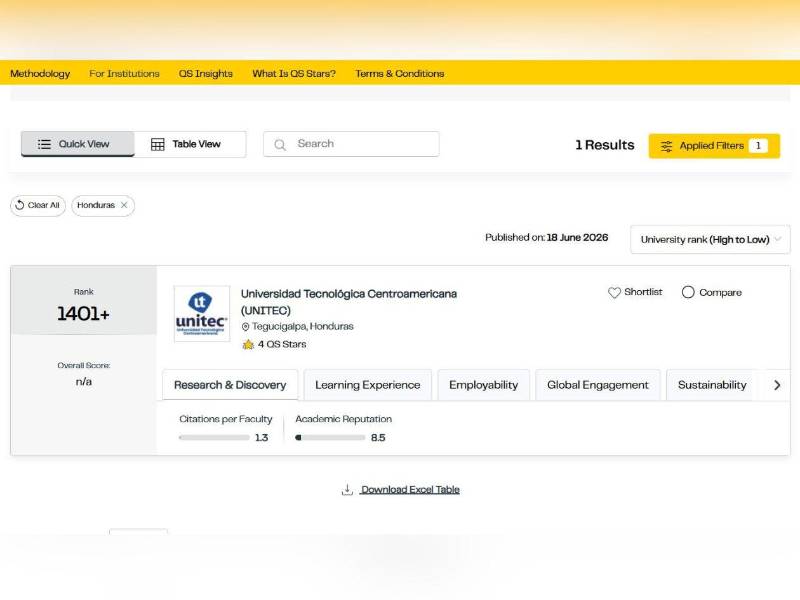Remove the Honduras filter chip
800x600 pixels.
click(124, 205)
